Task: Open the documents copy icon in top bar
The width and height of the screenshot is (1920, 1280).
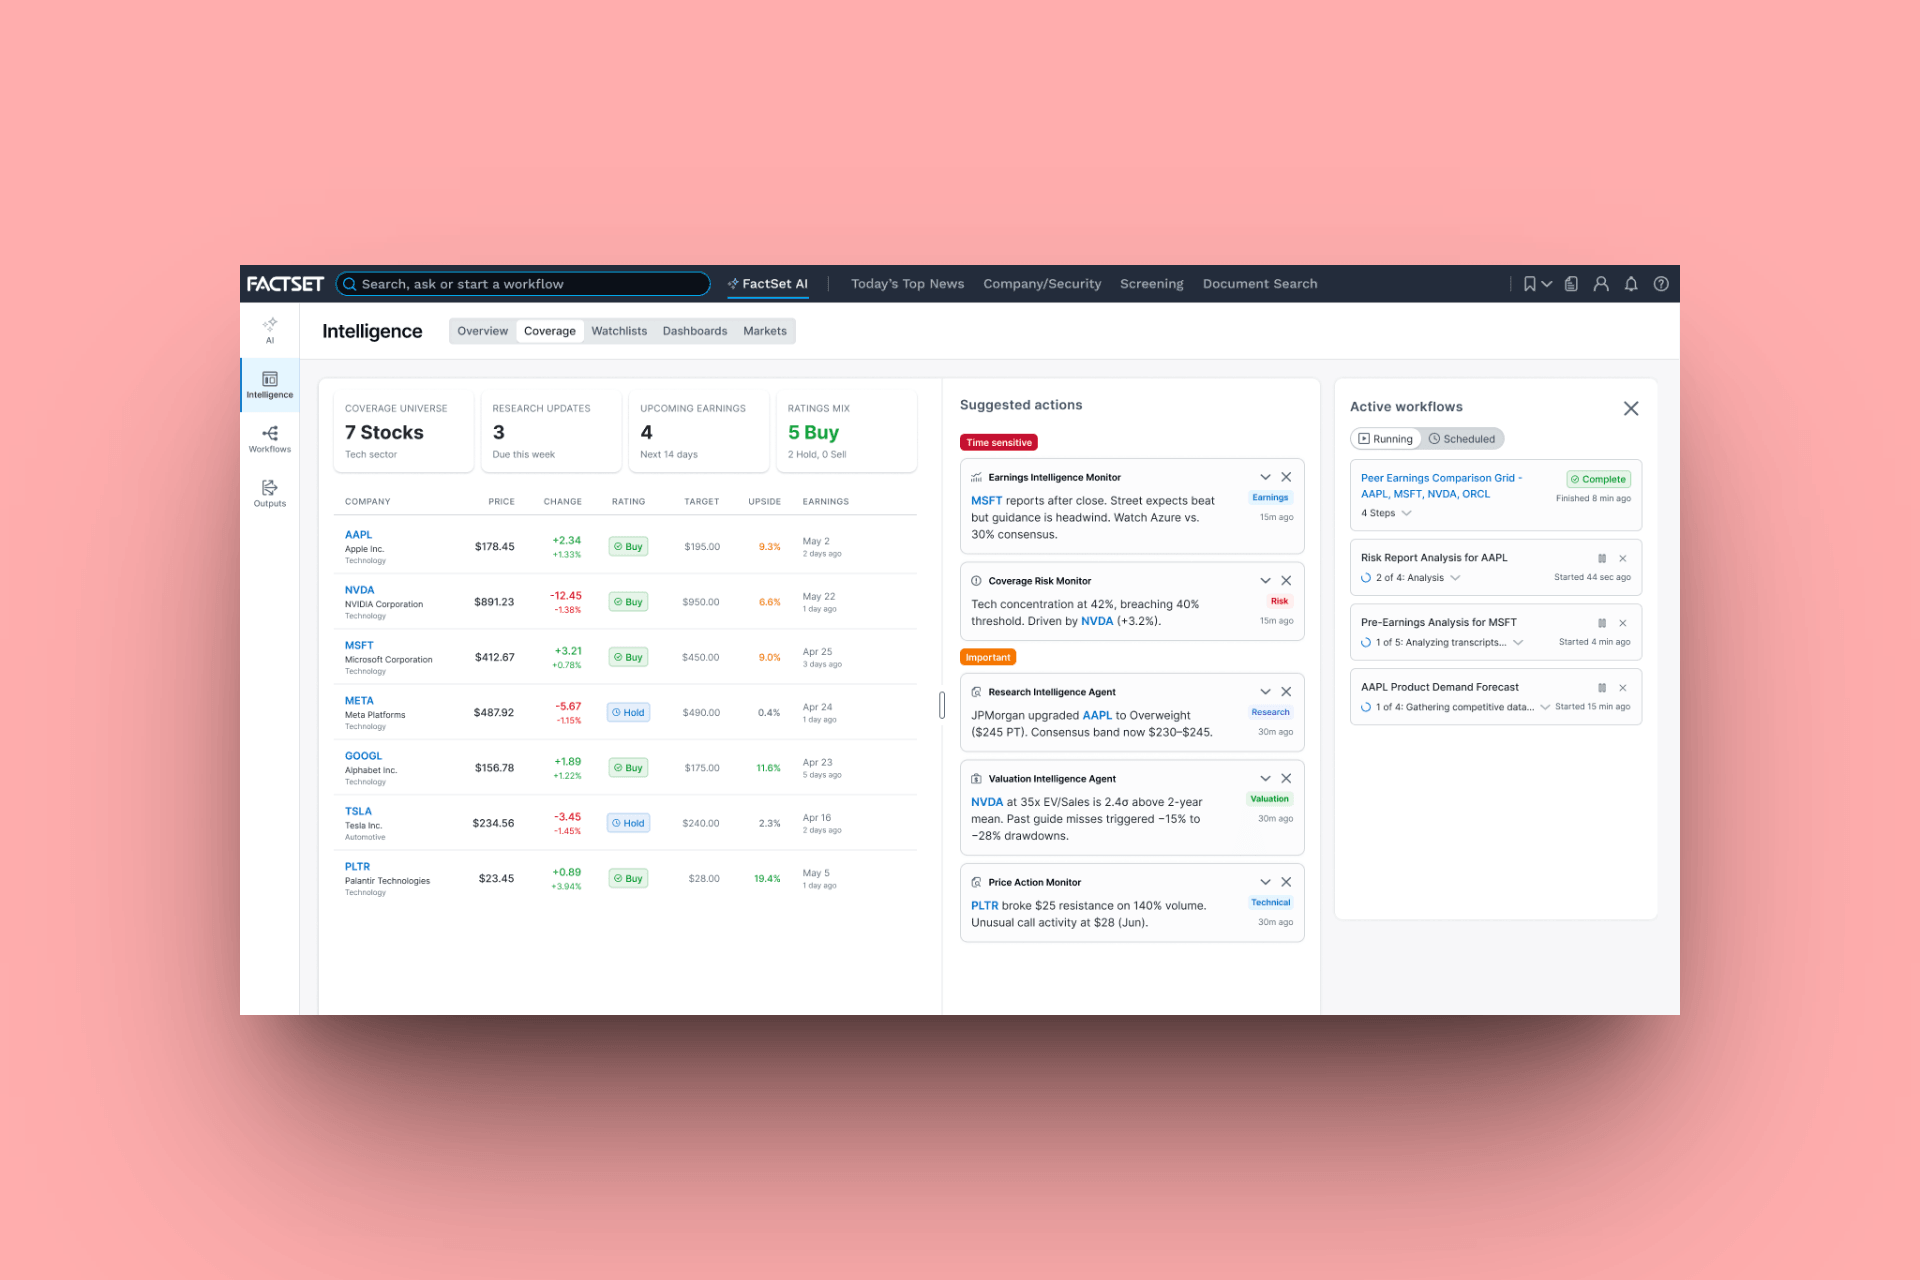Action: click(x=1571, y=284)
